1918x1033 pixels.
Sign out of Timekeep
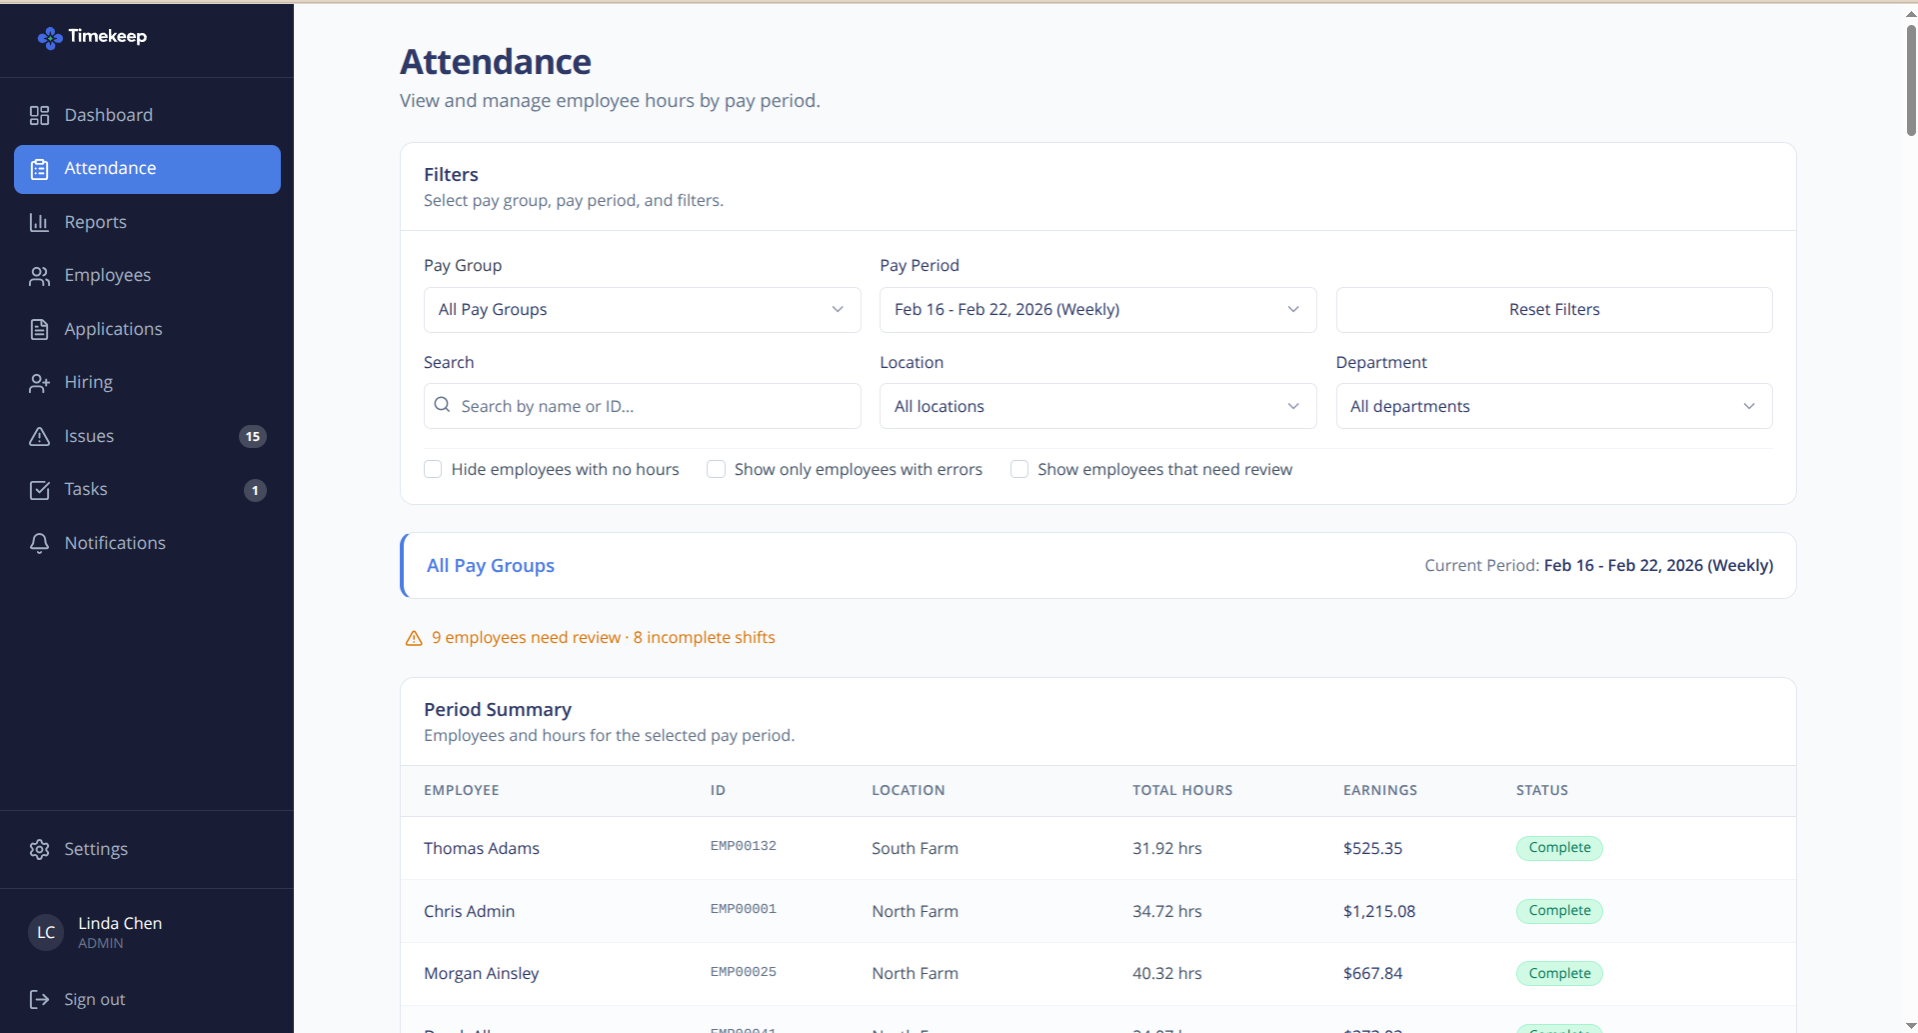(94, 998)
